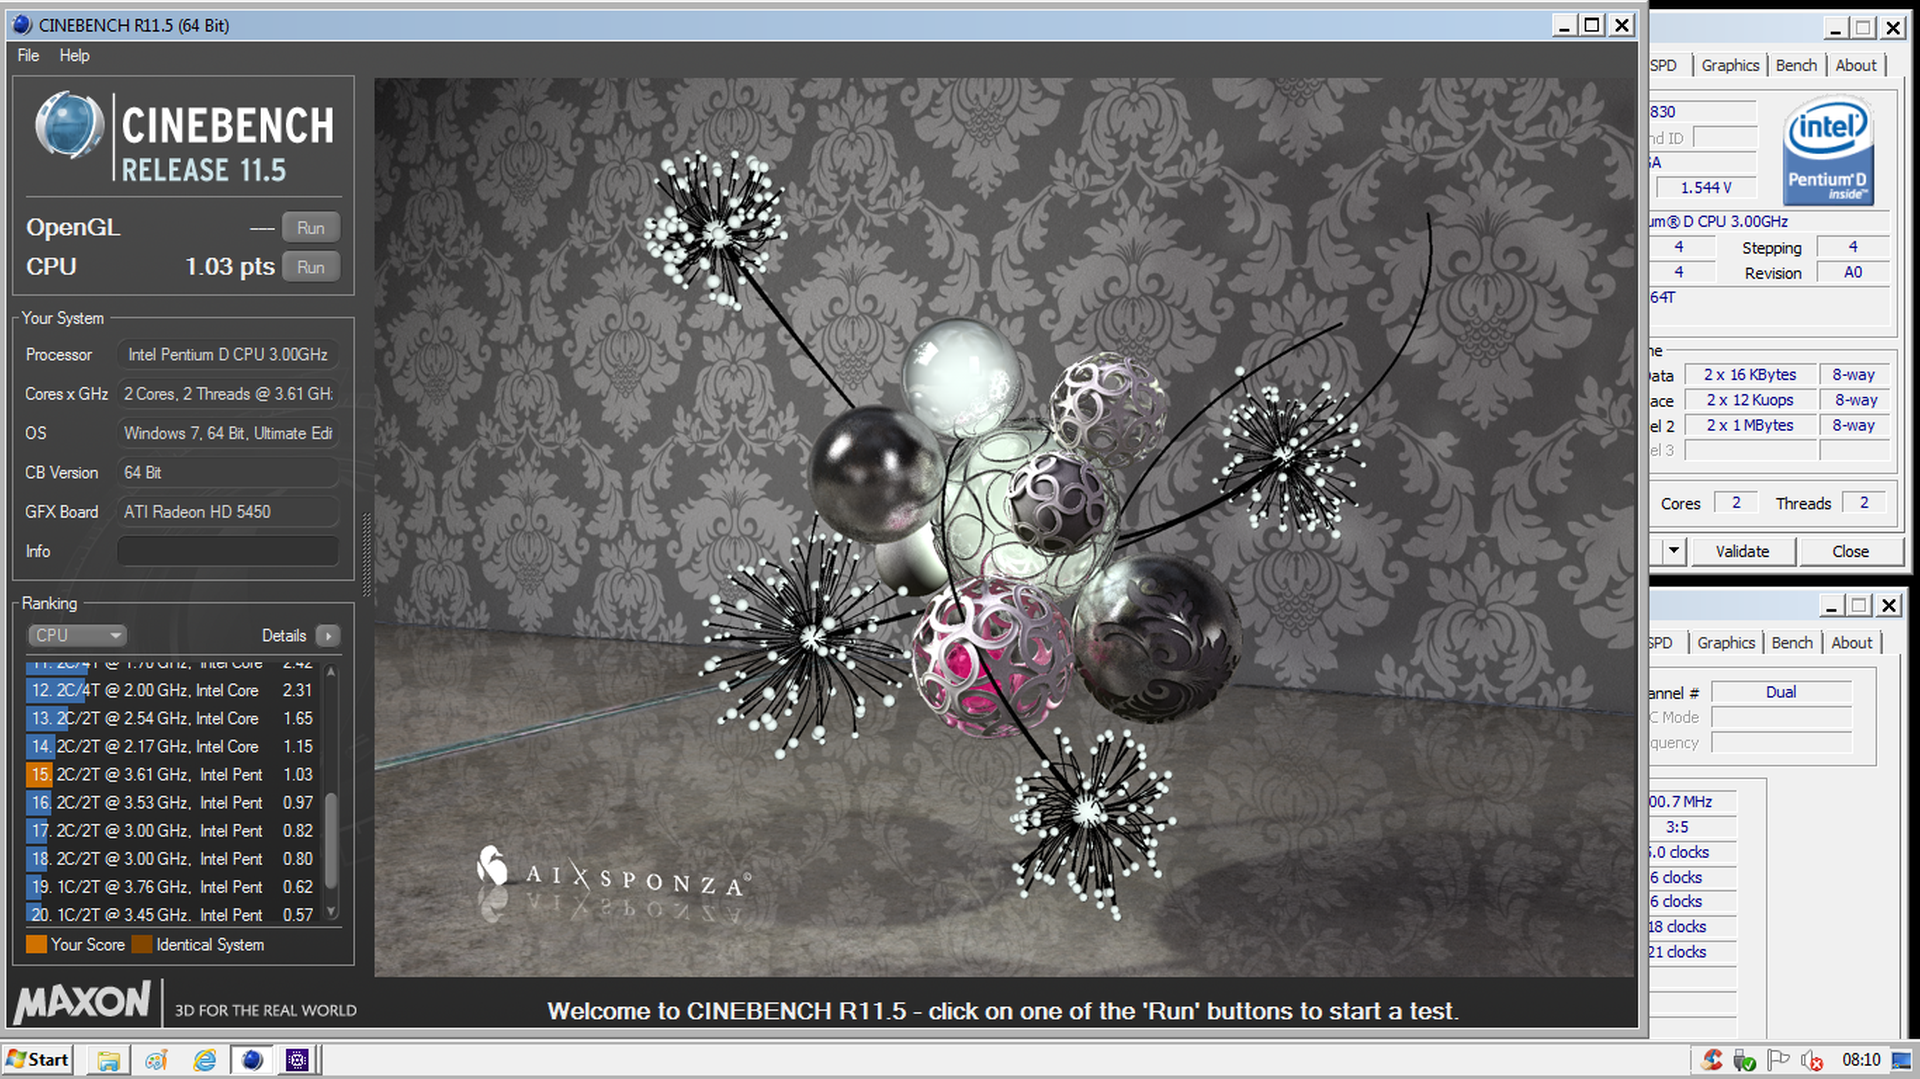Click the GFX Board field ATI Radeon

pyautogui.click(x=228, y=511)
